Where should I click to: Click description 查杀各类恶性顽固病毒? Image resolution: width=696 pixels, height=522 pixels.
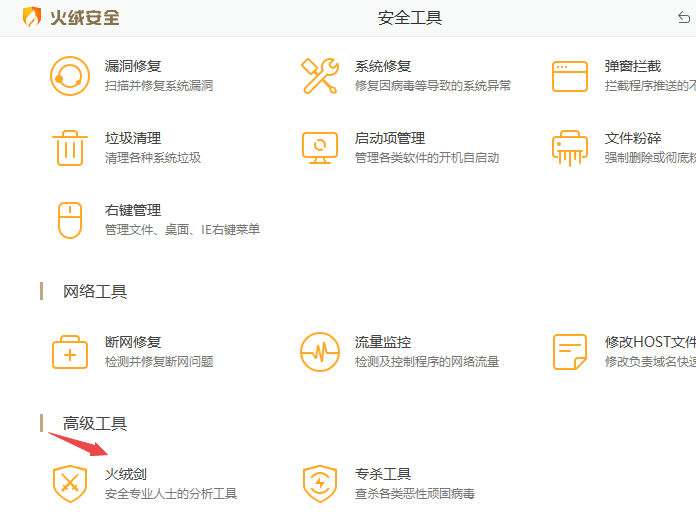[415, 494]
